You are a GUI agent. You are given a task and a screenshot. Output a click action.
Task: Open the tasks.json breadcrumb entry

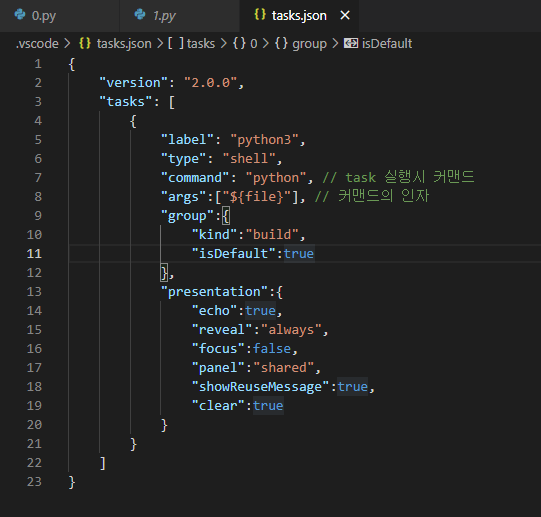(x=124, y=43)
